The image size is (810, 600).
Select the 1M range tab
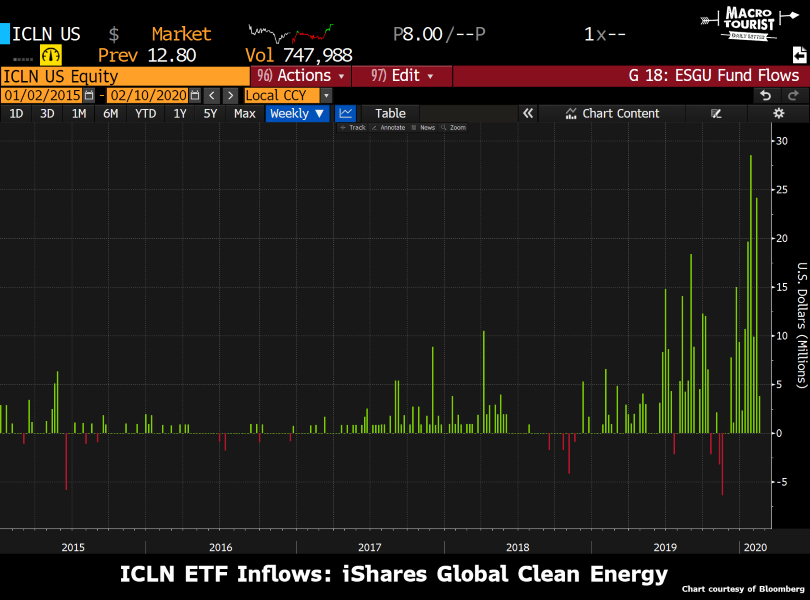point(79,113)
